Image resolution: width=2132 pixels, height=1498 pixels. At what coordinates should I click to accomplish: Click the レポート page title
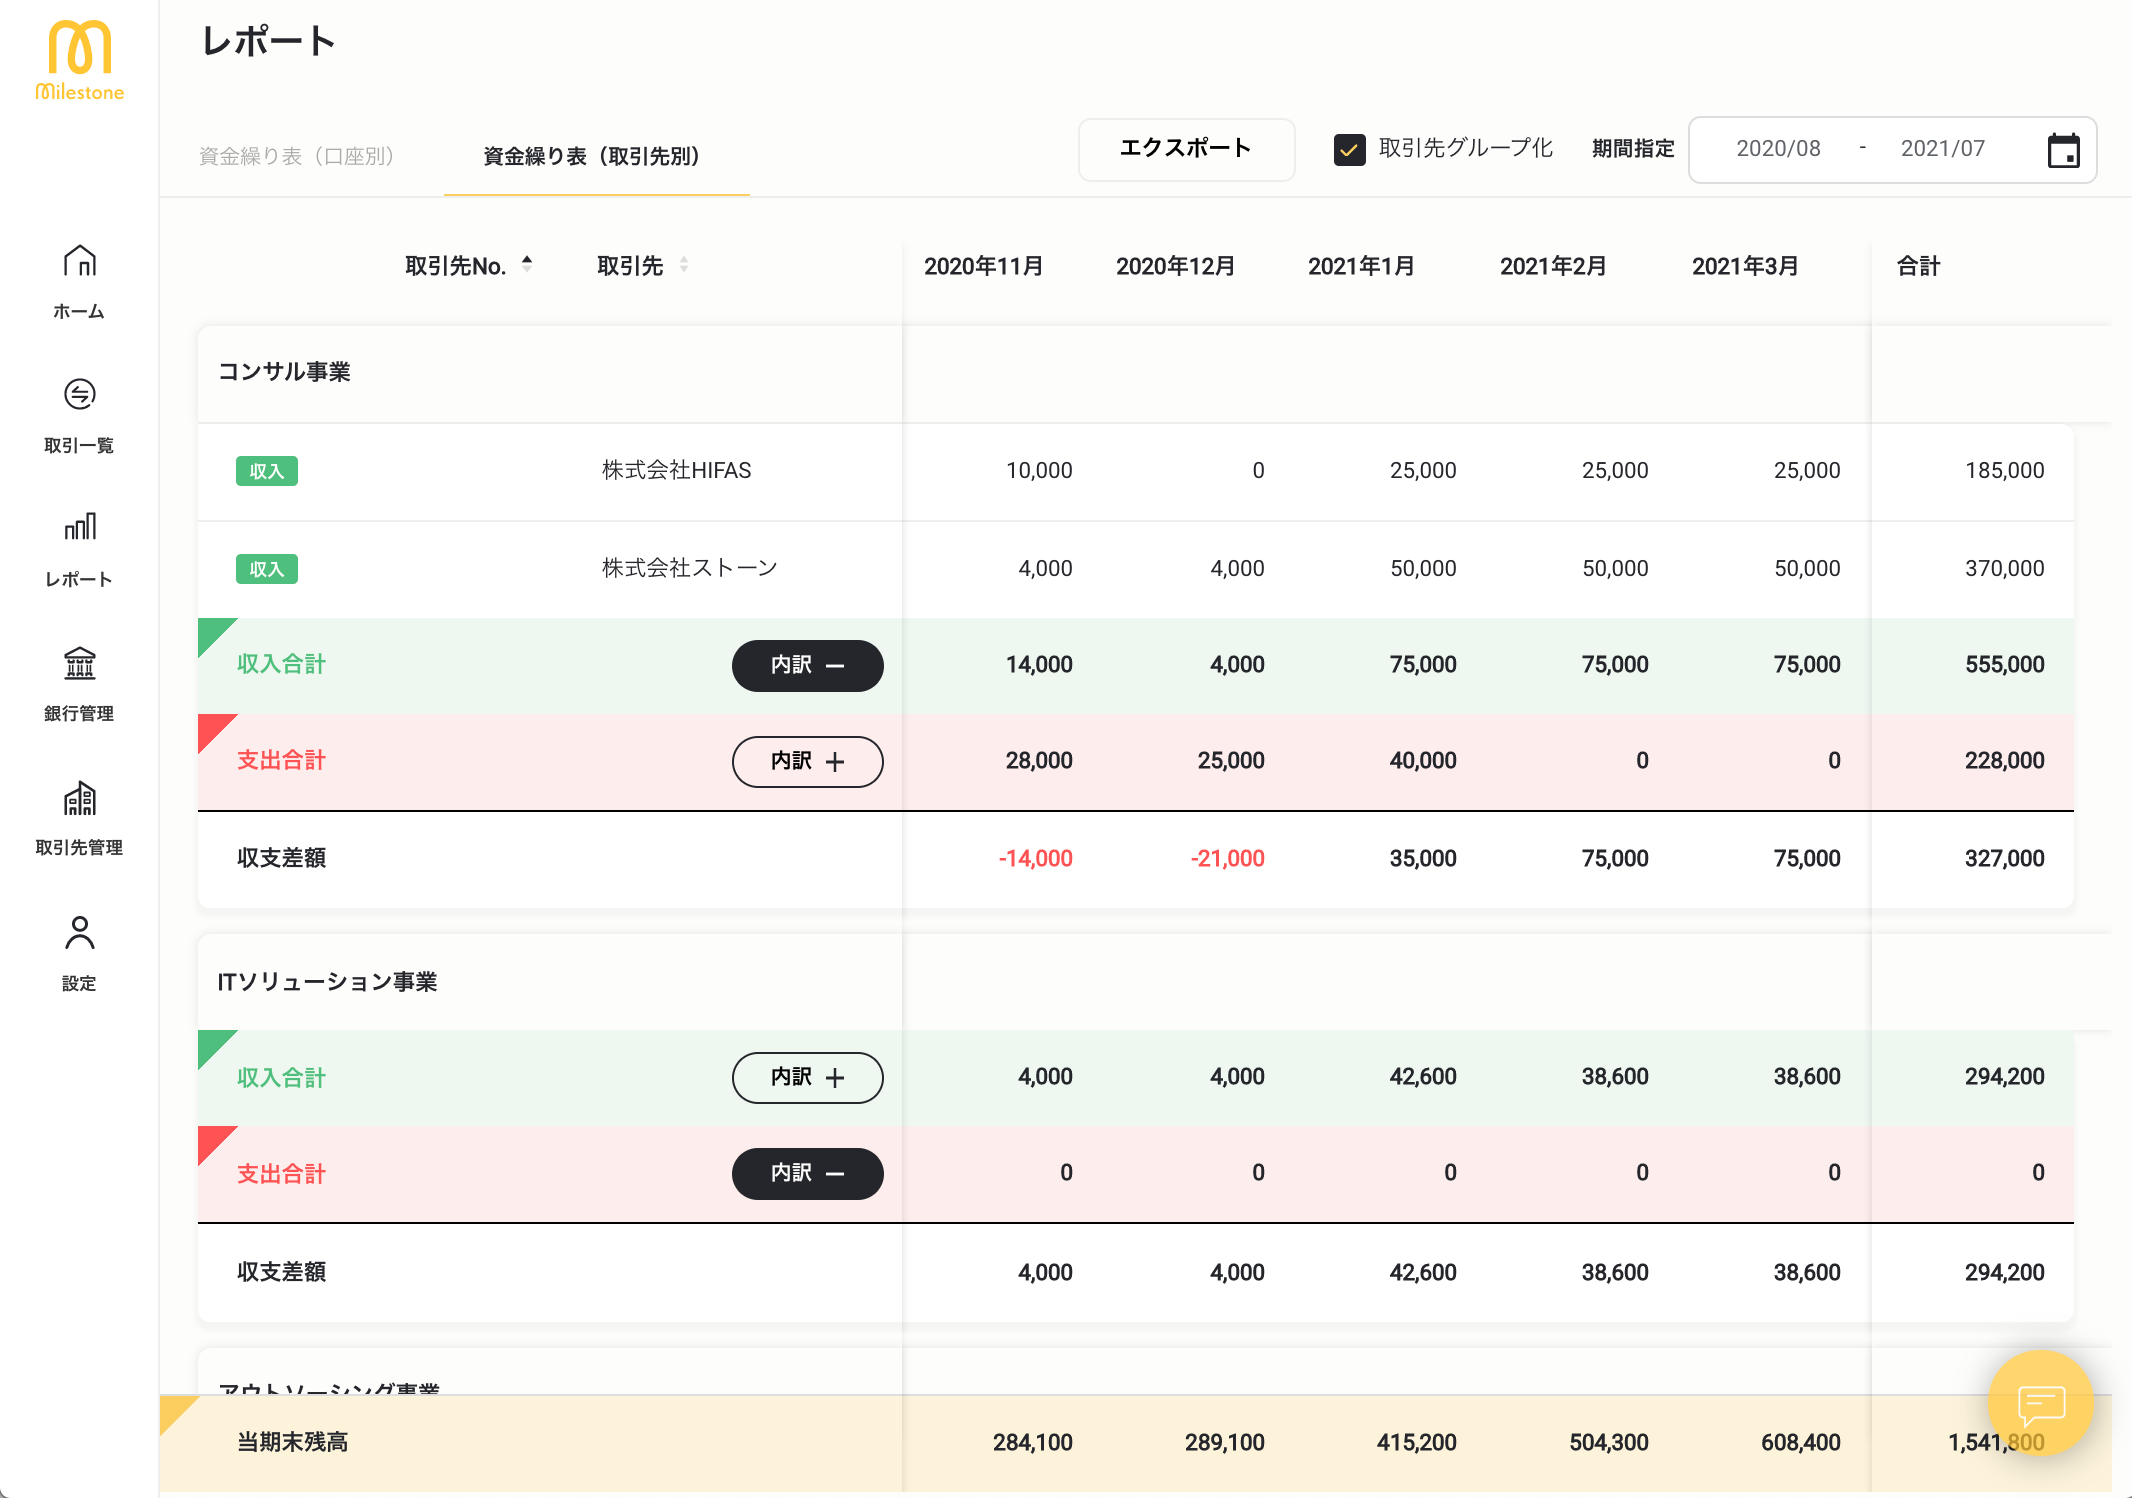tap(268, 41)
